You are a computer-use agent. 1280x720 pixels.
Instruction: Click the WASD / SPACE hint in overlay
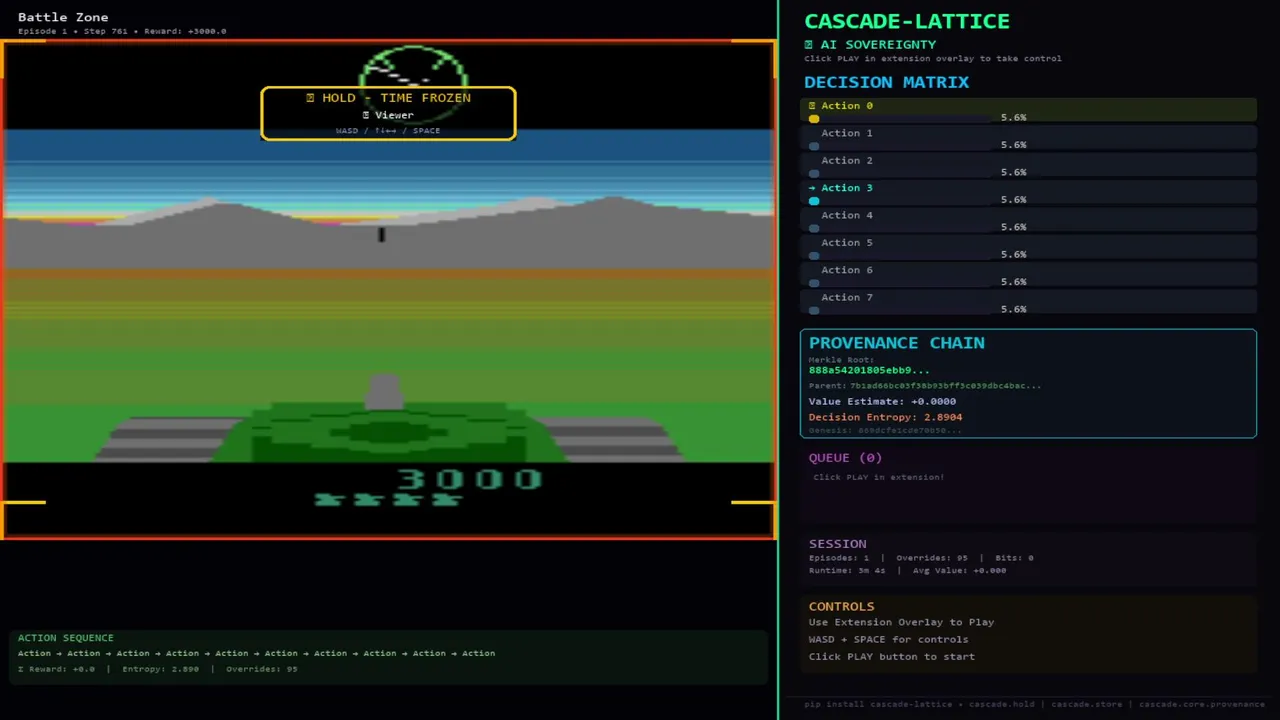[388, 131]
